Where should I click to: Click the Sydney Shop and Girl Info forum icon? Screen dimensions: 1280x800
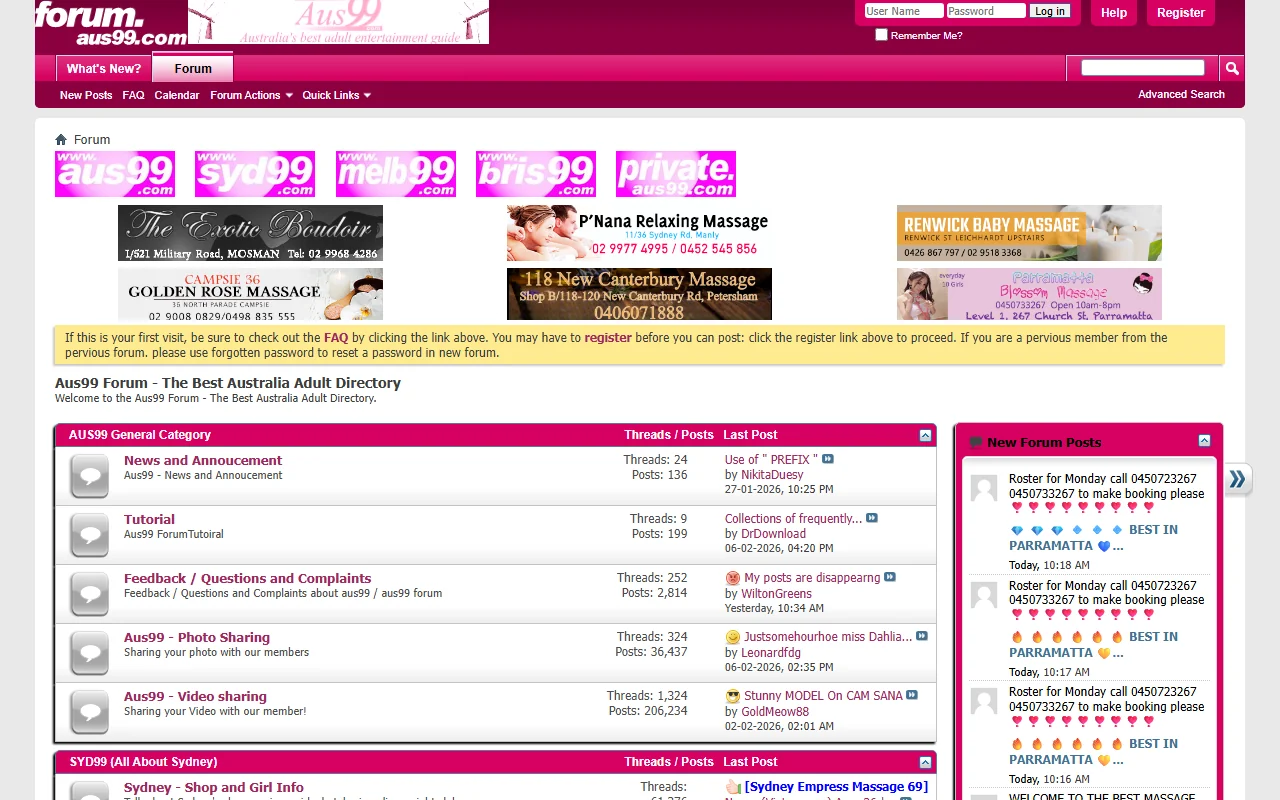[x=89, y=793]
